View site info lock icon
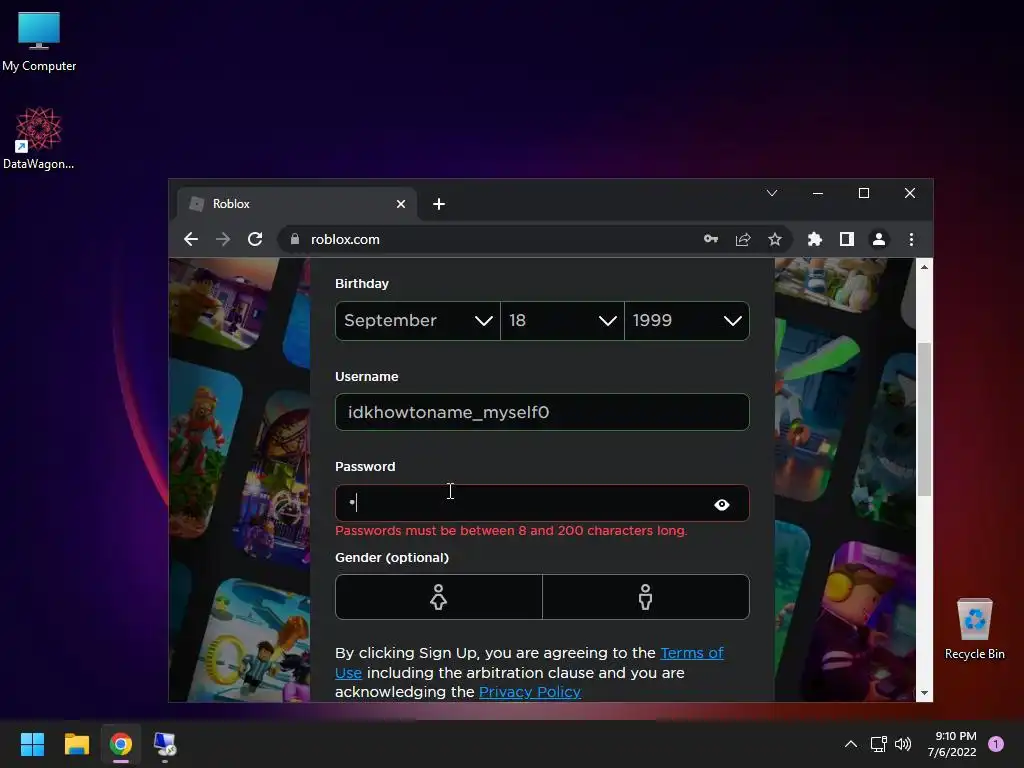Screen dimensions: 1024x768 [x=295, y=240]
